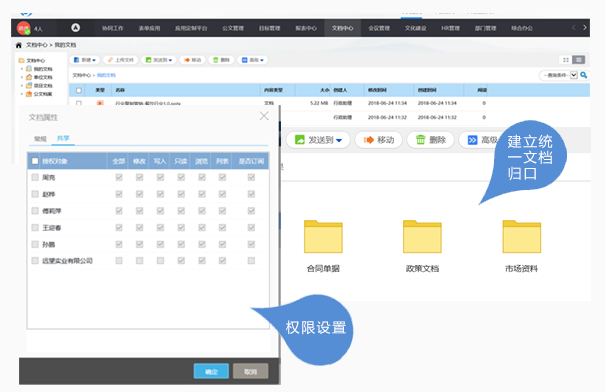
Task: Tick the row checkbox beside 孙鹏
Action: click(x=35, y=244)
